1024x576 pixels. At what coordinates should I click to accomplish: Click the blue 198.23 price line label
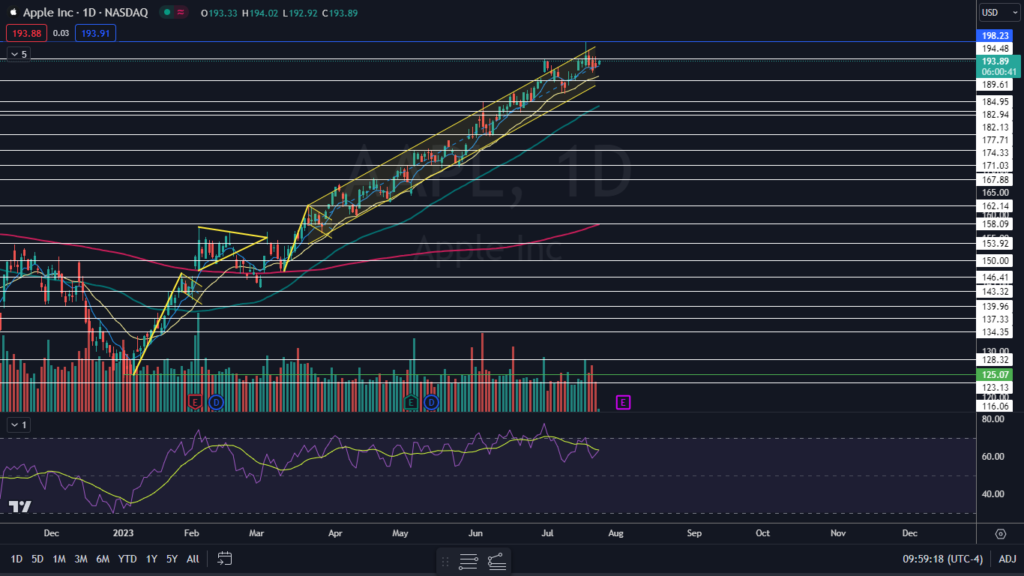point(994,34)
